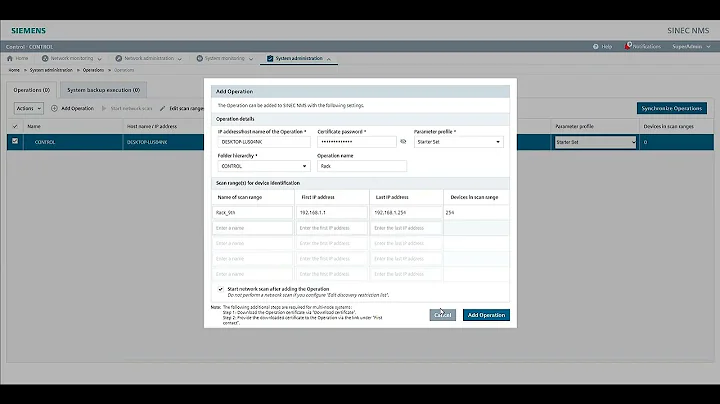Screen dimensions: 720x404
Task: Click second row Enter the first IP address field
Action: 332,228
